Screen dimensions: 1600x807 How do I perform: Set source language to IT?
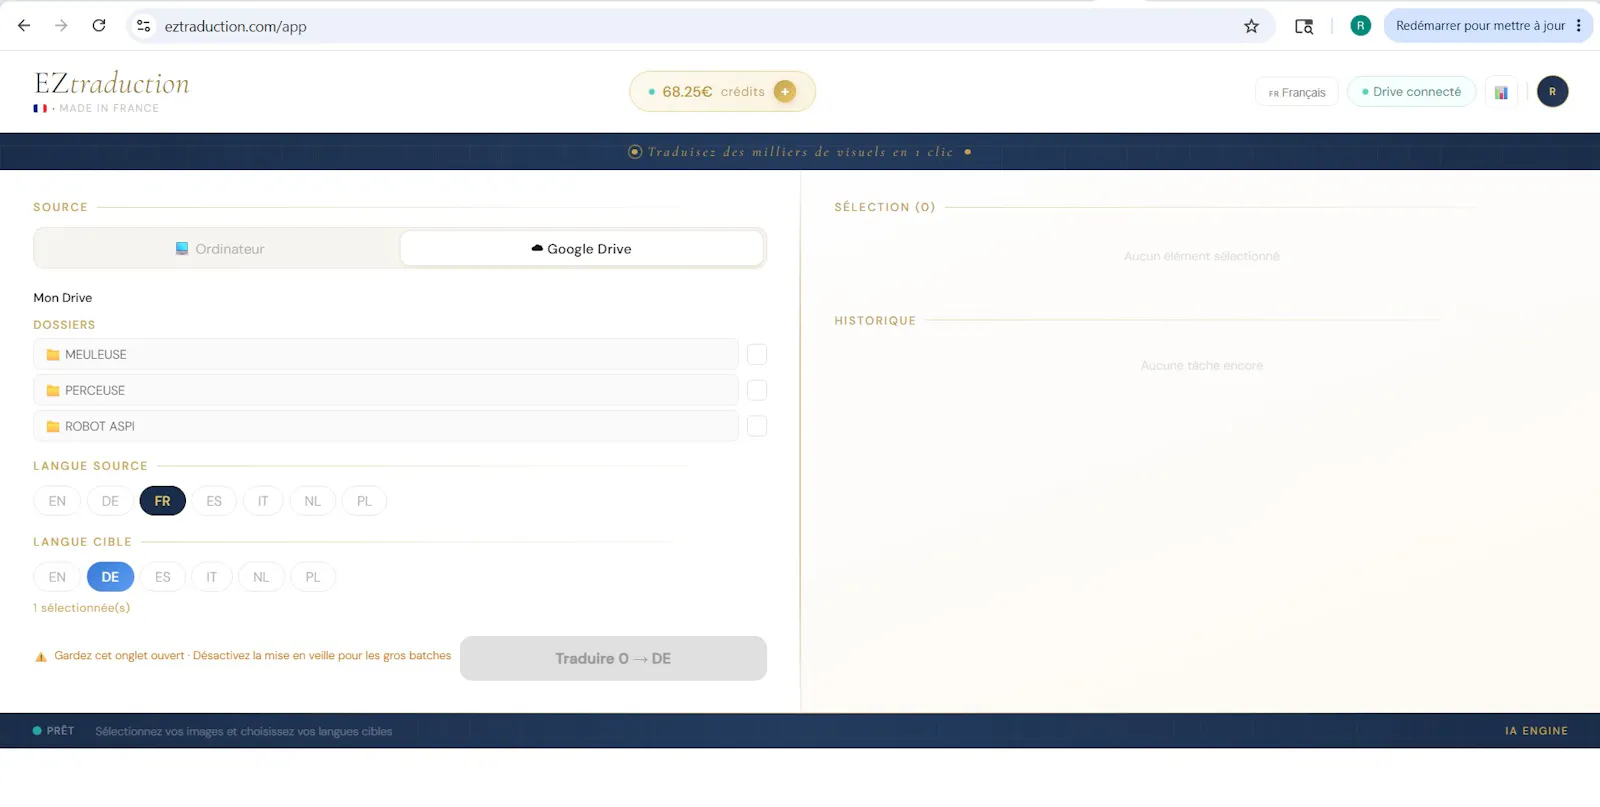(x=263, y=501)
